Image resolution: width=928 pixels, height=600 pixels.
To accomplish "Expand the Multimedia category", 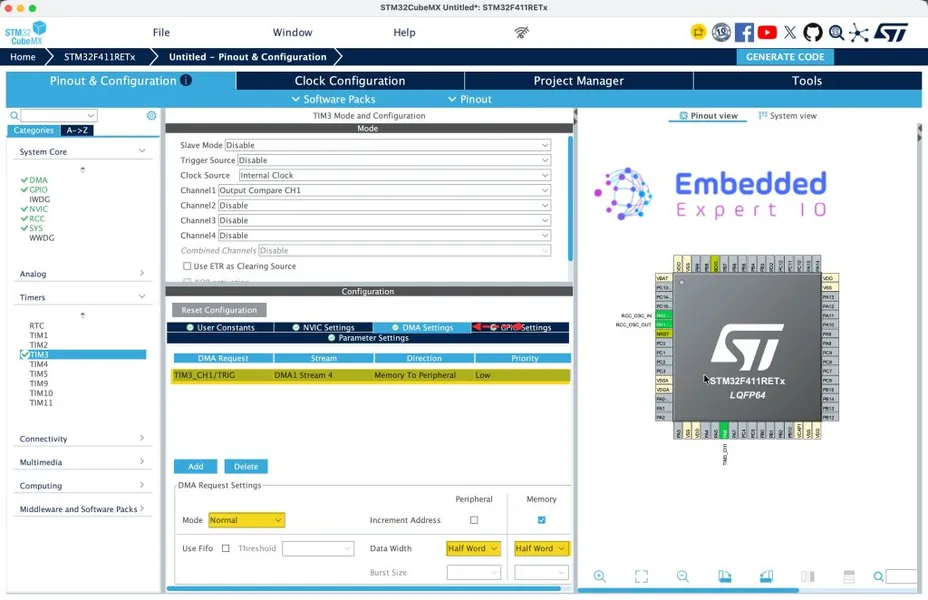I will [x=142, y=462].
